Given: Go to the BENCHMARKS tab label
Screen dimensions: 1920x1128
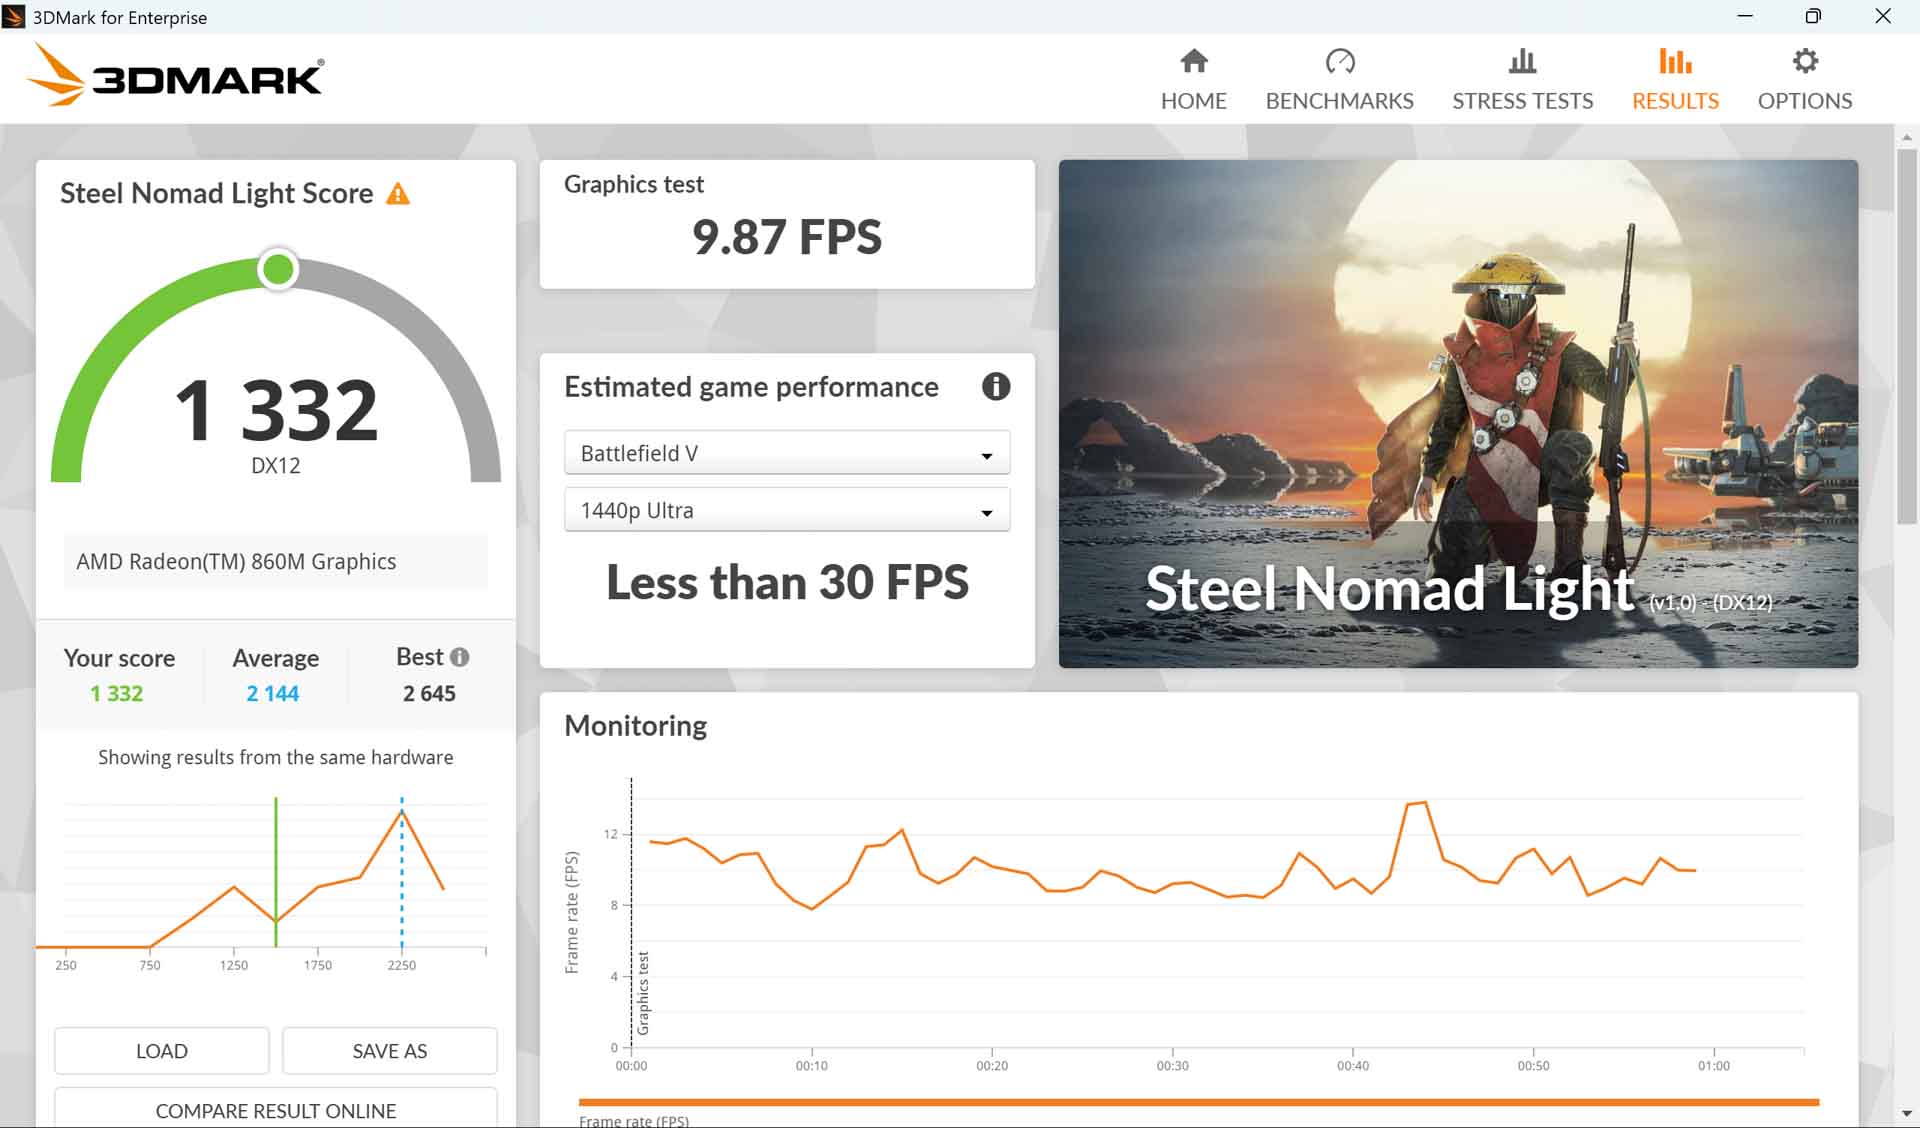Looking at the screenshot, I should pos(1339,101).
